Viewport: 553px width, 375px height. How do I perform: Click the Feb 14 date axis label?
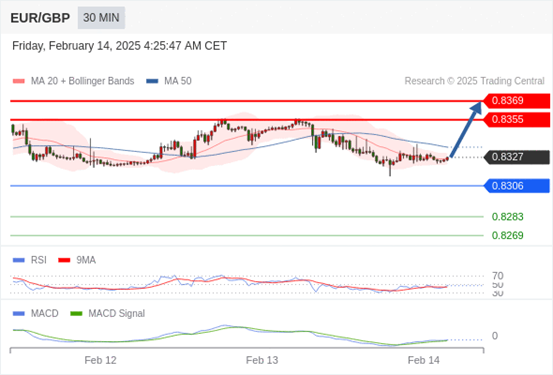(424, 360)
